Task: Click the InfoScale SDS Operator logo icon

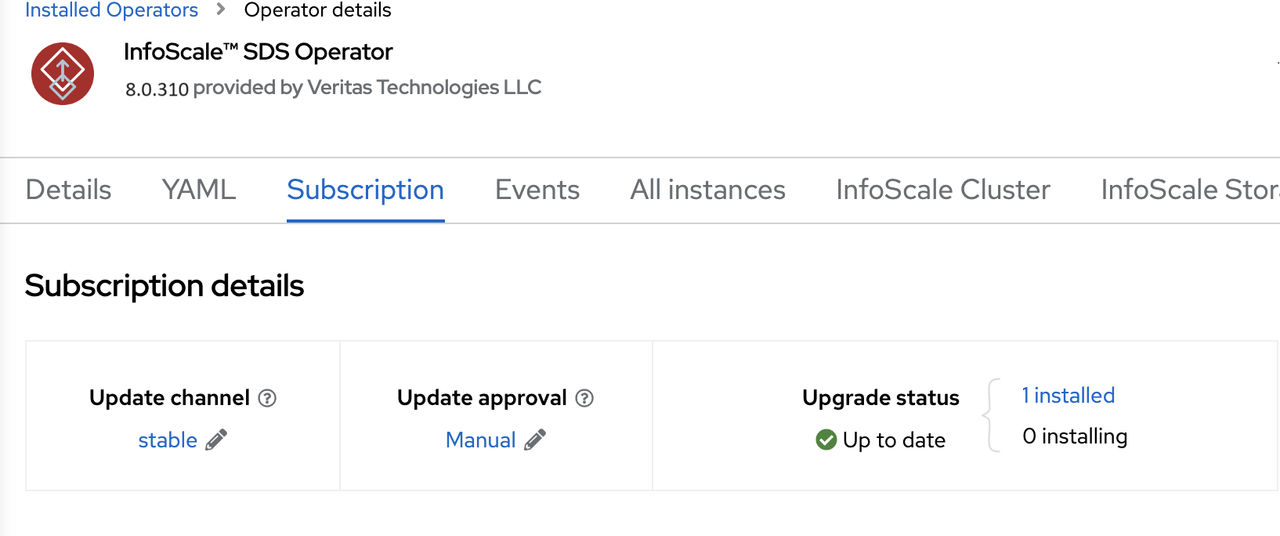Action: 63,73
